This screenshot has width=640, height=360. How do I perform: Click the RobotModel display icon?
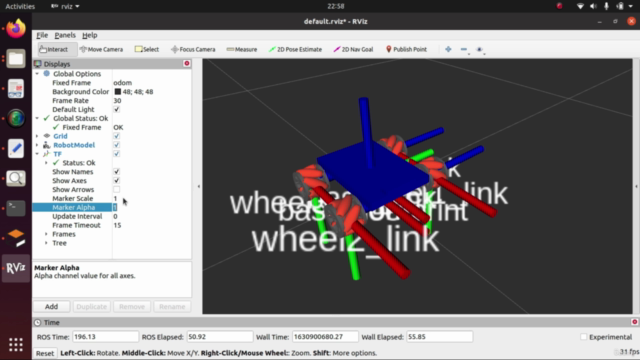pos(47,145)
